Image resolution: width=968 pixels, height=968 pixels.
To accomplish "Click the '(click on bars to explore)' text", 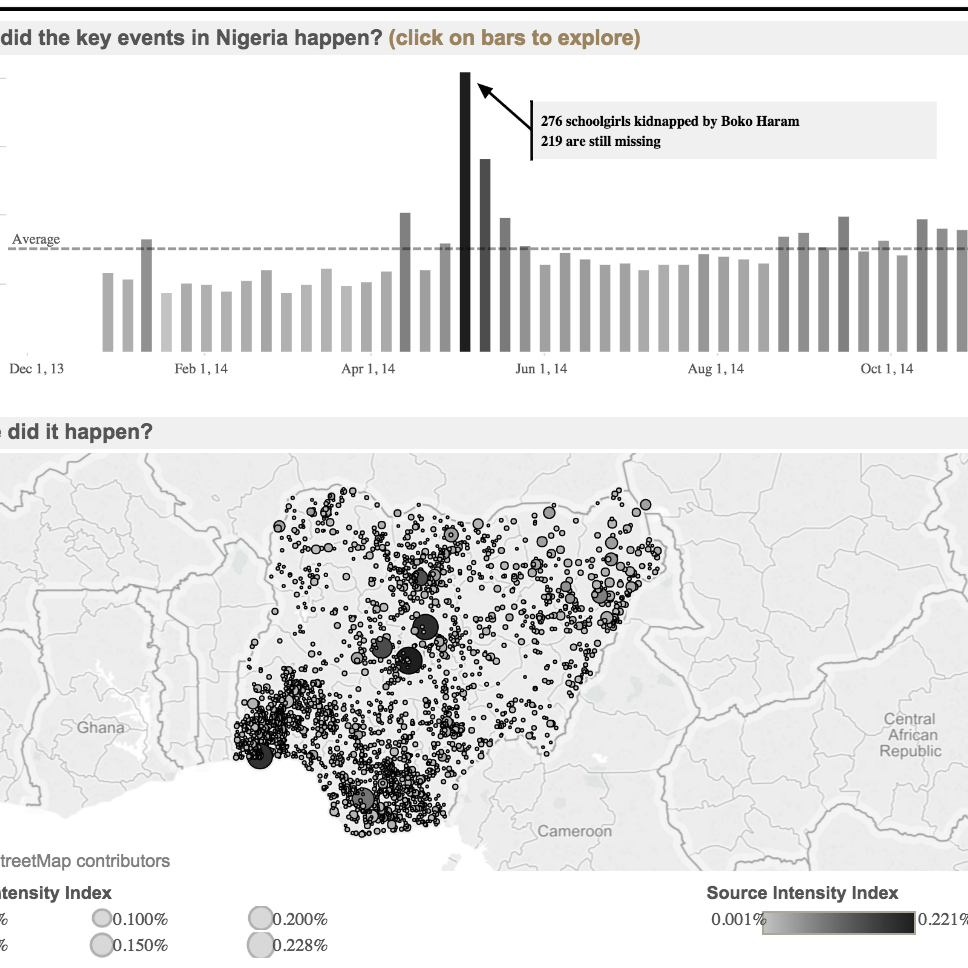I will 514,38.
